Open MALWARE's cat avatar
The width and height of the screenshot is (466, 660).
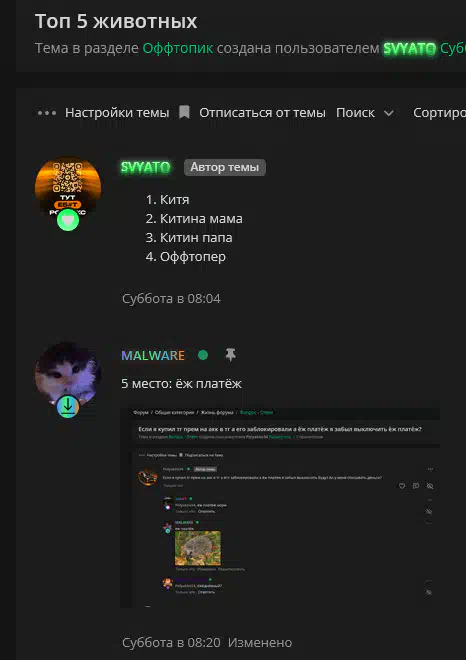(68, 375)
